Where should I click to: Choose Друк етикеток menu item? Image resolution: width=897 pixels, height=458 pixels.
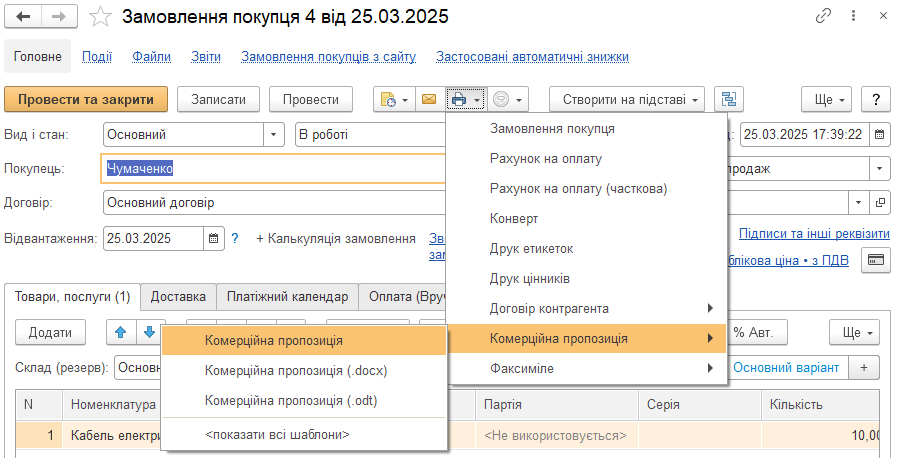coord(586,249)
